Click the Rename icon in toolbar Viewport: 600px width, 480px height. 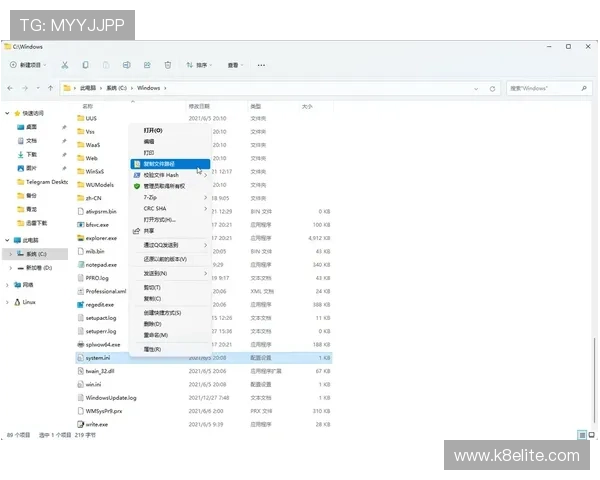(x=126, y=65)
